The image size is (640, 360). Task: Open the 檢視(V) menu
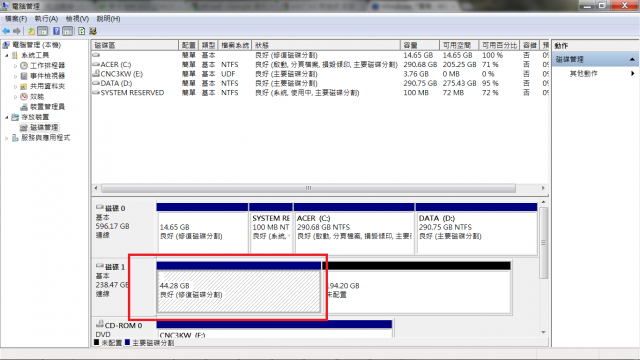(77, 19)
